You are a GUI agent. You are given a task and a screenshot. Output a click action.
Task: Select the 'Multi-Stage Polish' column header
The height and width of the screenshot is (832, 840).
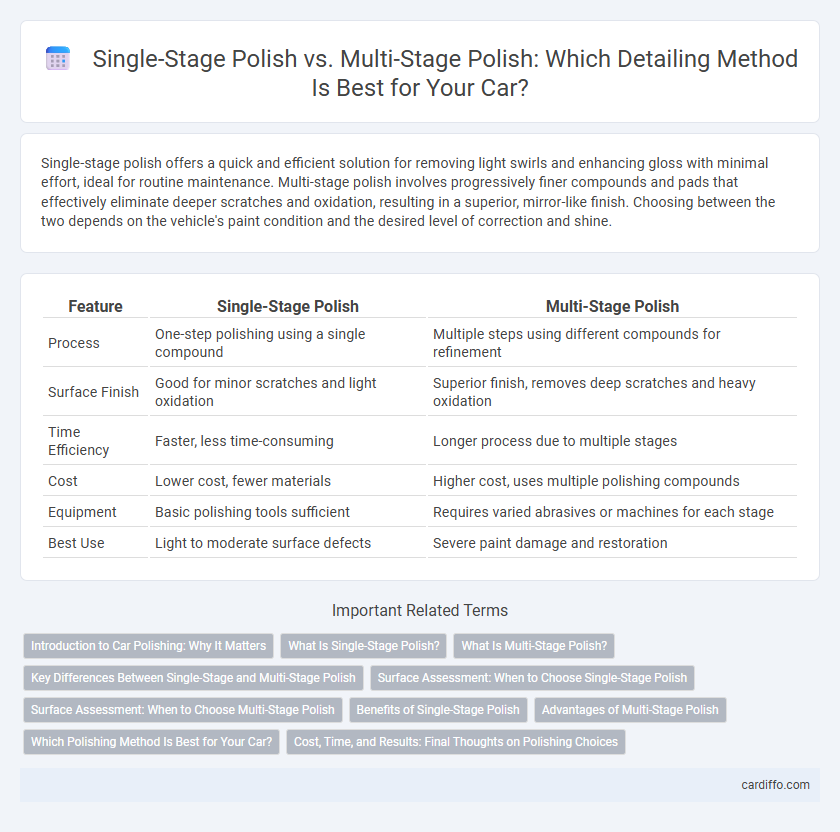(612, 306)
